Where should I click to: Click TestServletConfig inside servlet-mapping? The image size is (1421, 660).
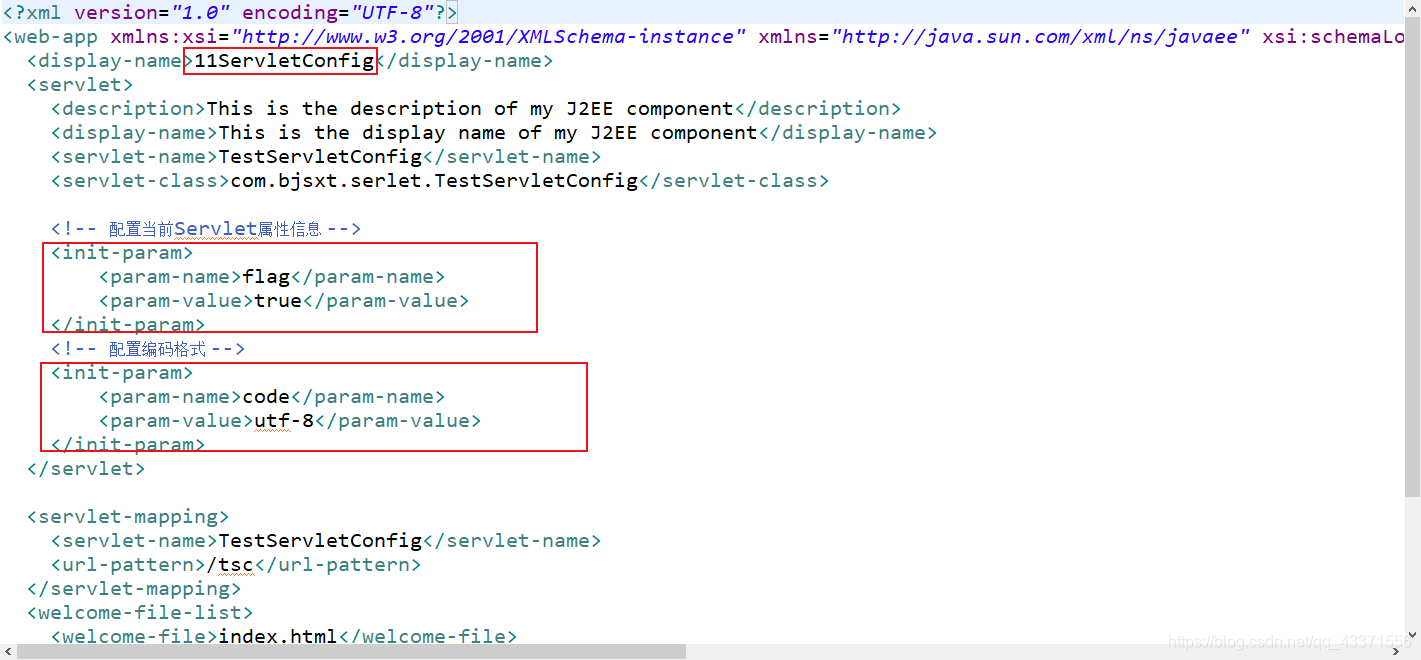[320, 541]
